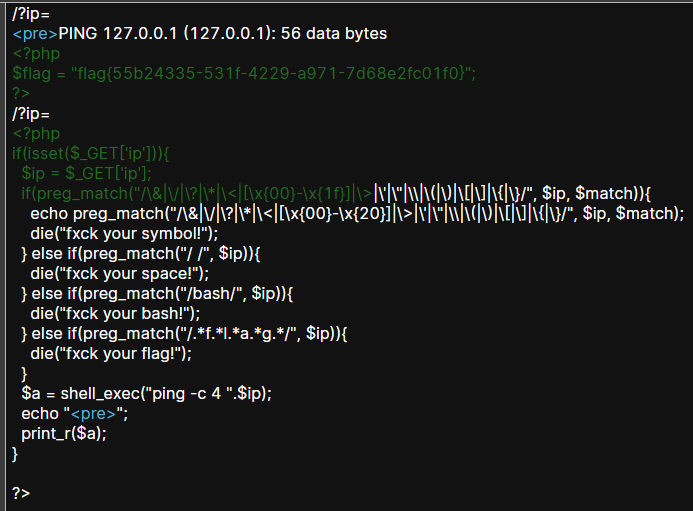Click the die fxck your space line
Image resolution: width=693 pixels, height=511 pixels.
point(119,274)
